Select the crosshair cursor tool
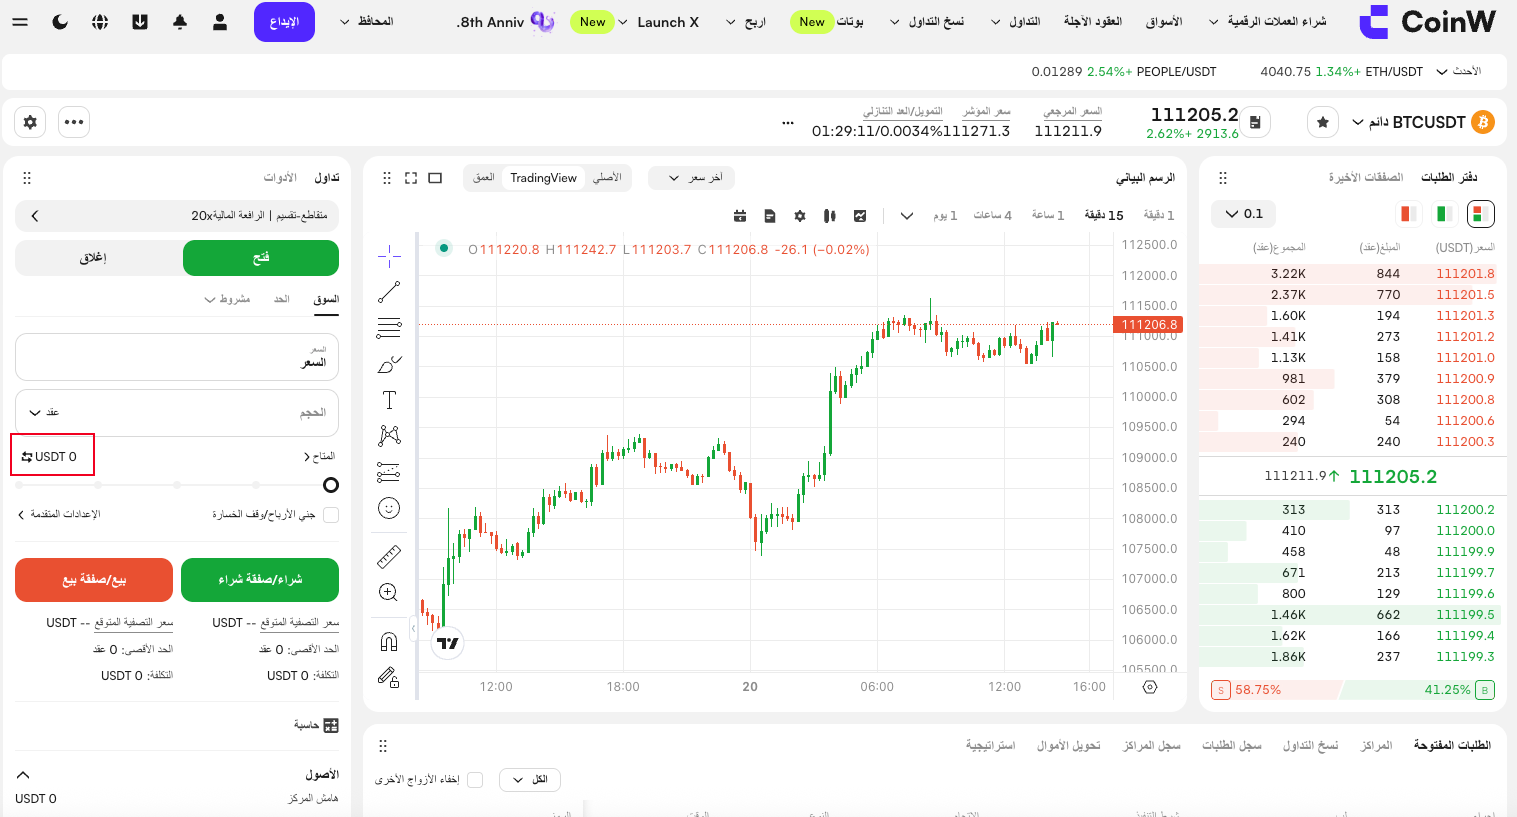 point(389,256)
